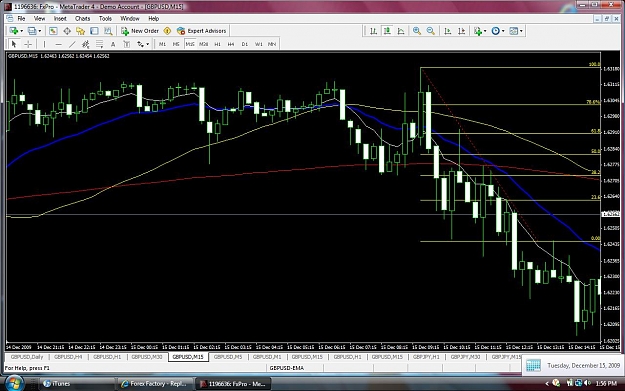625x391 pixels.
Task: Switch to D1 timeframe
Action: pyautogui.click(x=245, y=44)
